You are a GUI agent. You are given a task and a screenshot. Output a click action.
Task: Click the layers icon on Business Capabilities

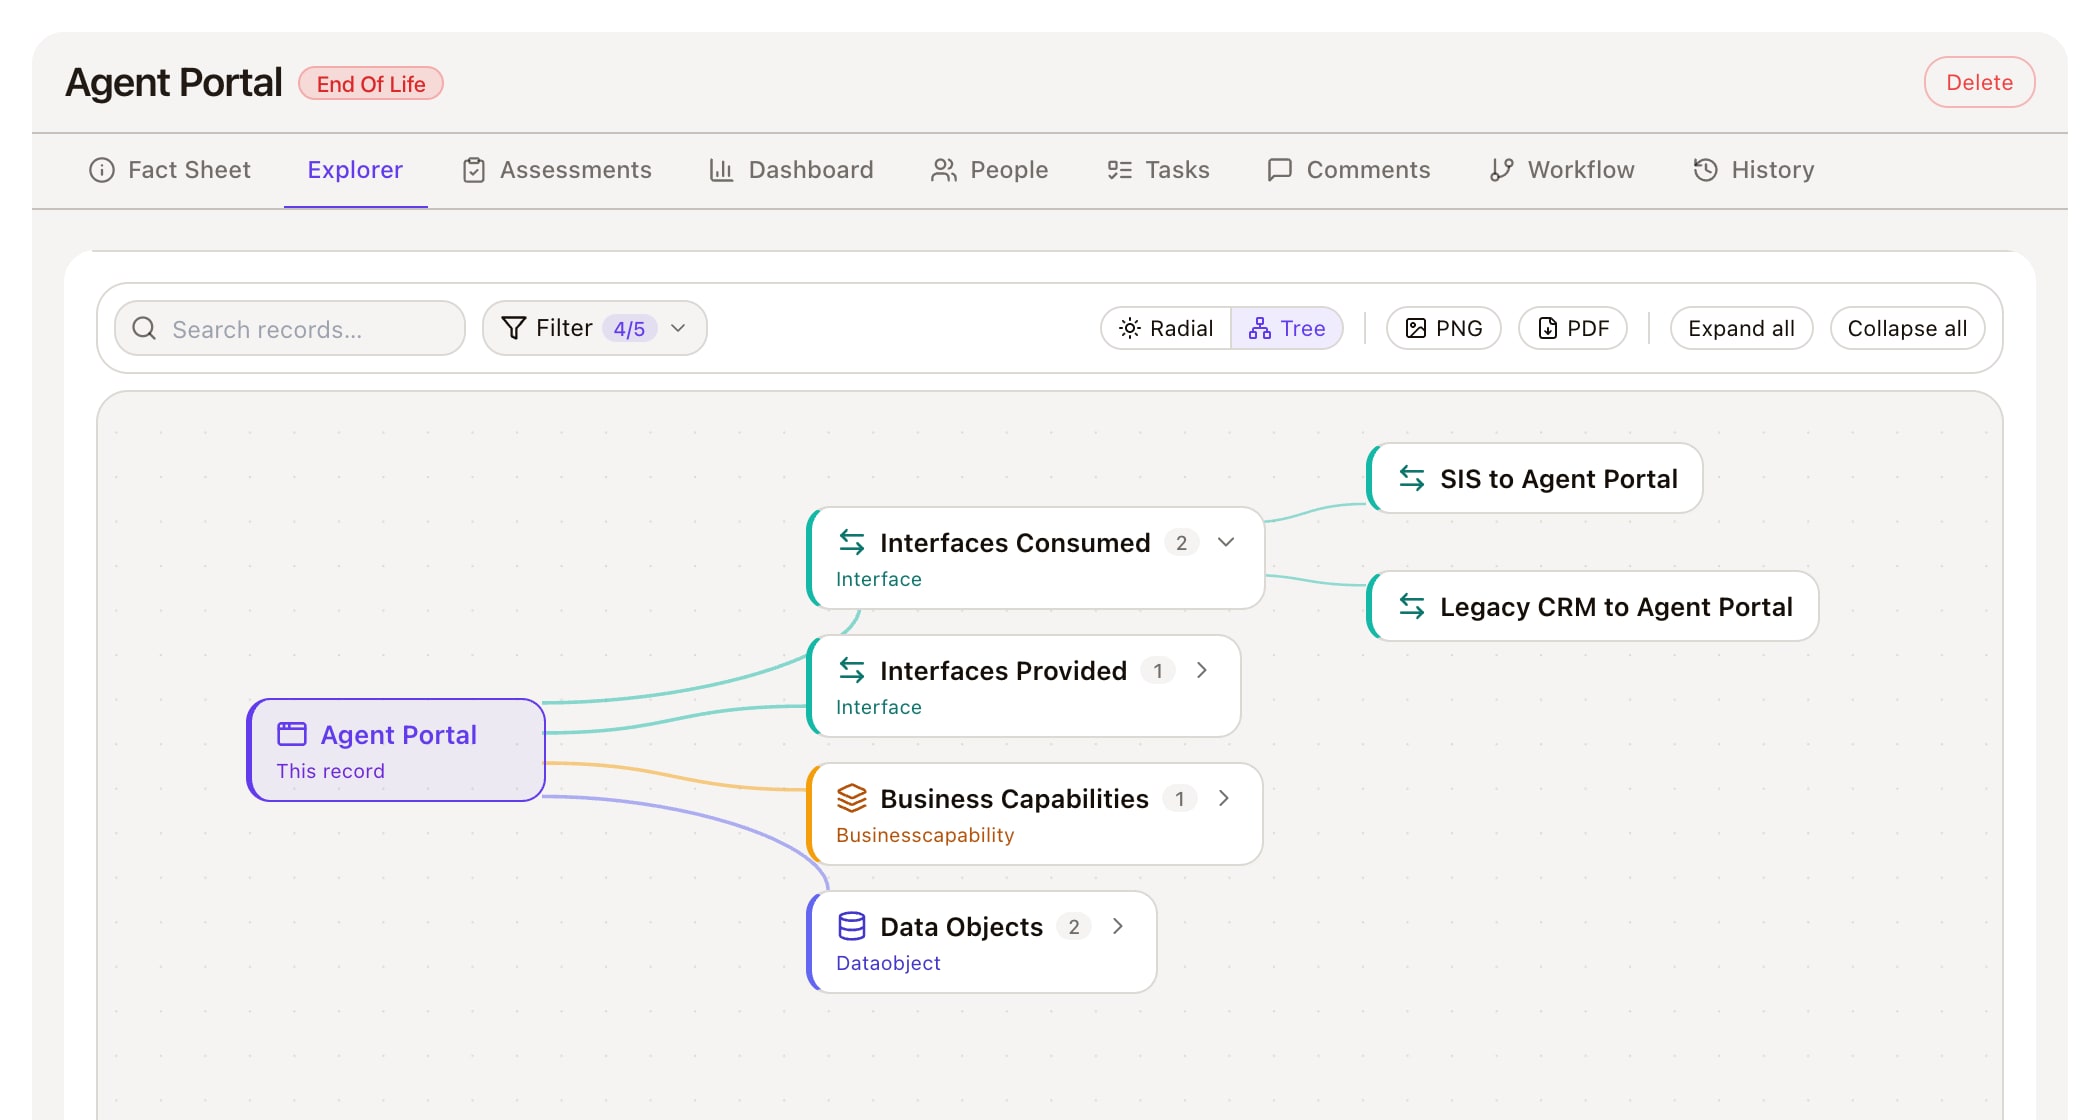click(852, 798)
